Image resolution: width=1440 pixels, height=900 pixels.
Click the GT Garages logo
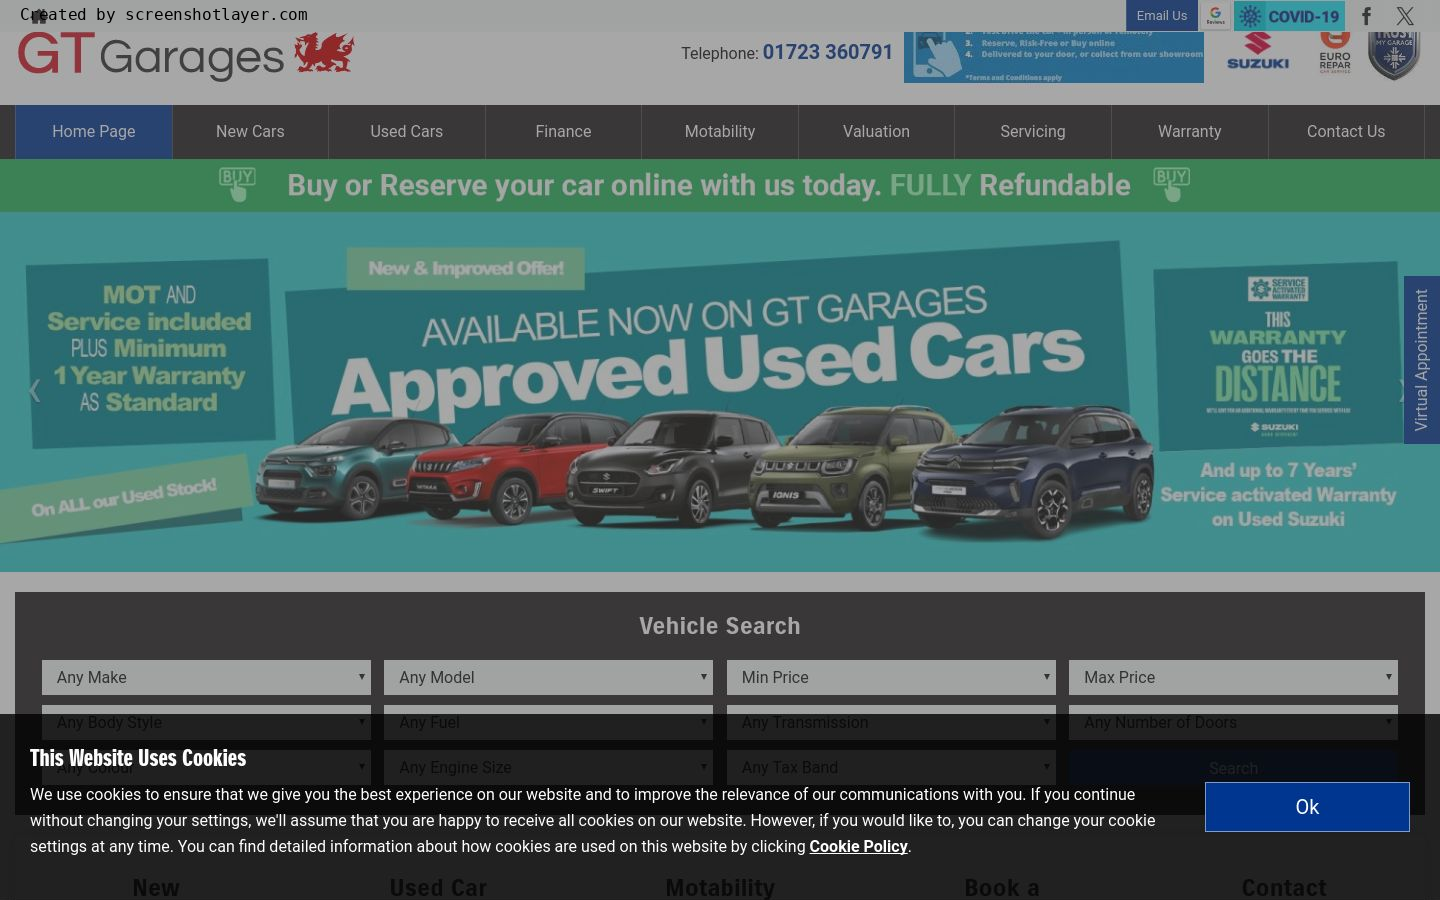point(186,55)
